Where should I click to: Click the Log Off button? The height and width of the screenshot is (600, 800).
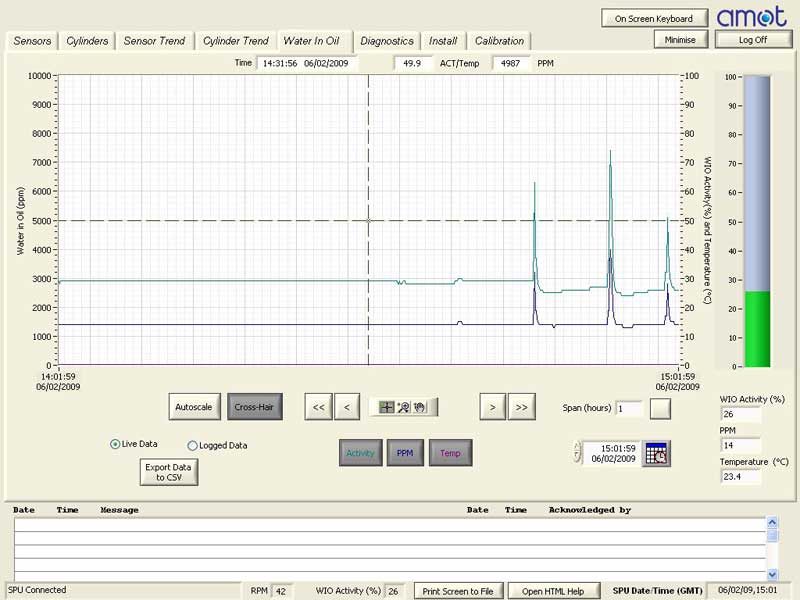753,39
